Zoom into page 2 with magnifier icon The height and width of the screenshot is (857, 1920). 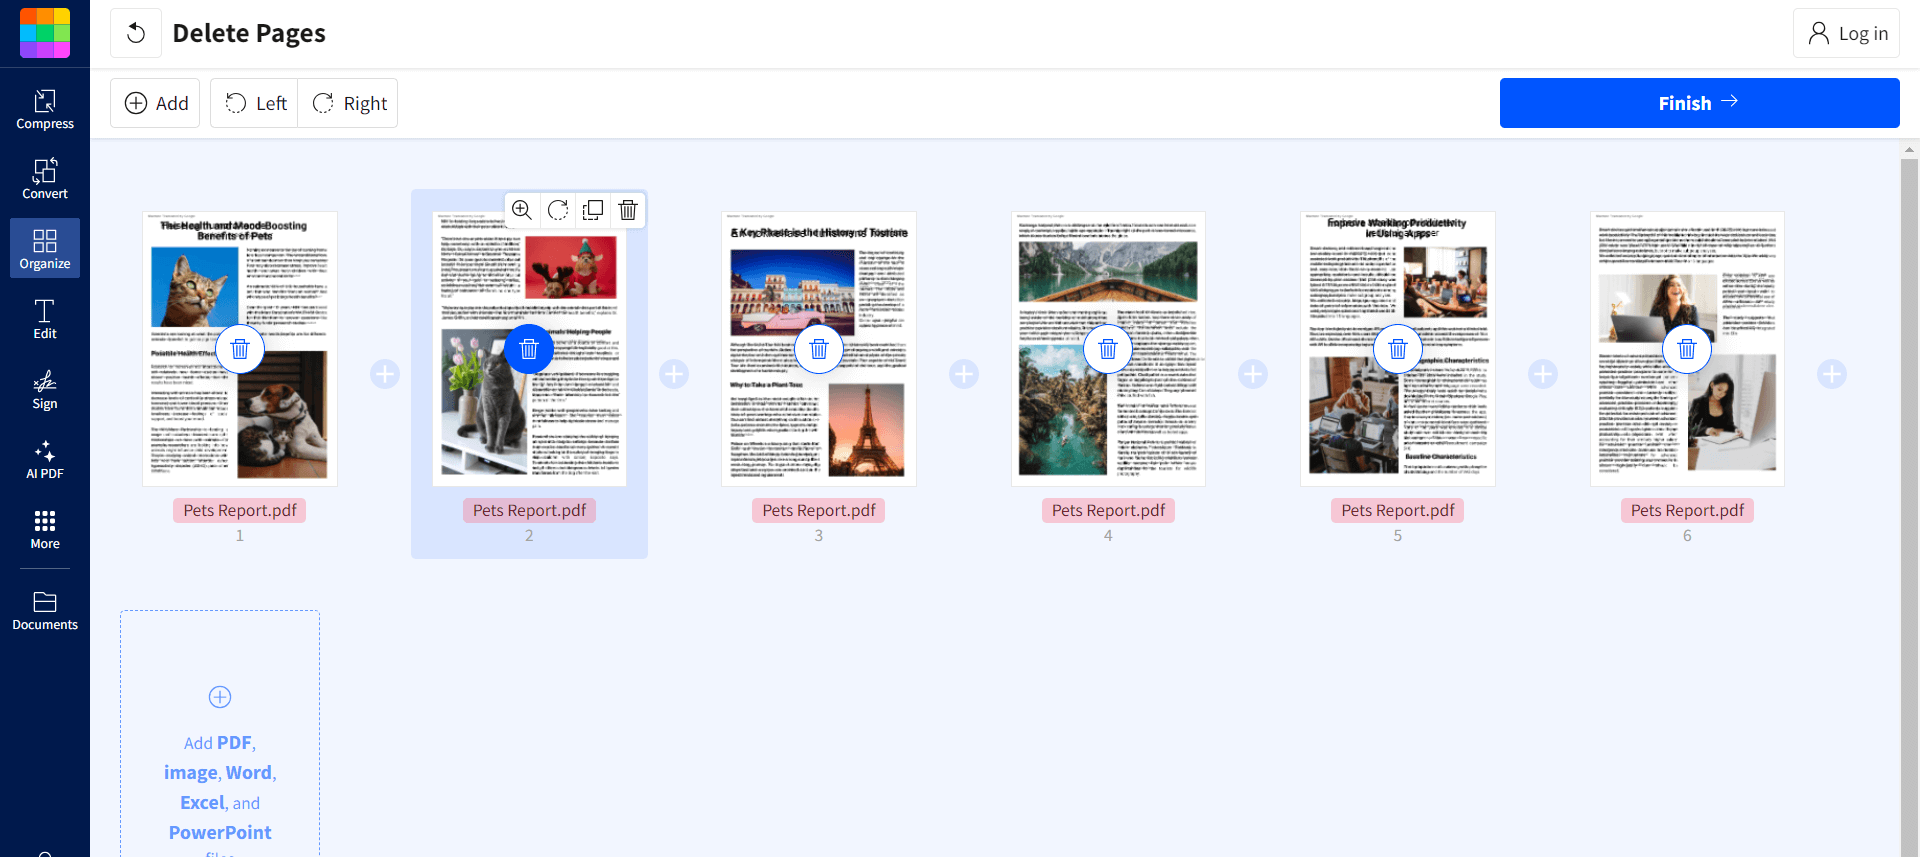click(x=522, y=210)
